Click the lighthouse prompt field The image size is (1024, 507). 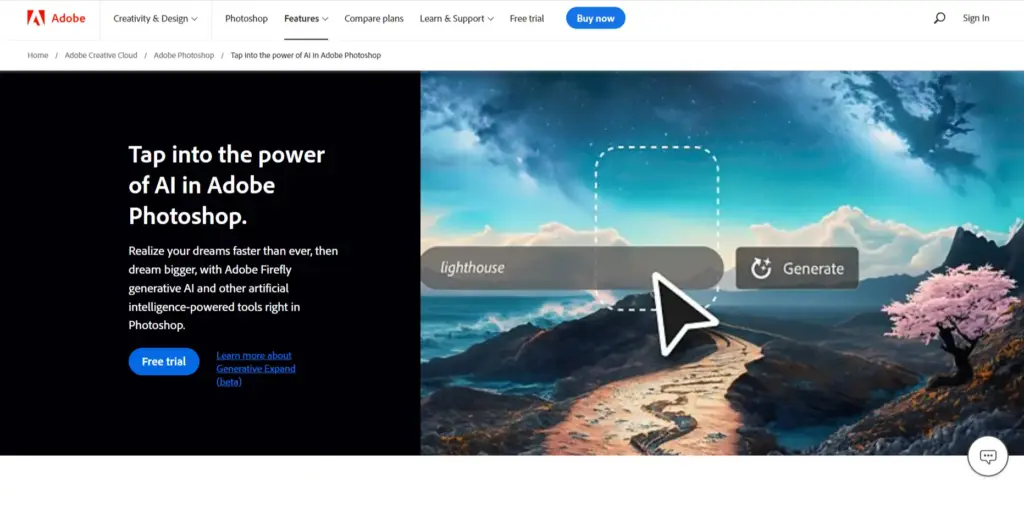point(571,268)
